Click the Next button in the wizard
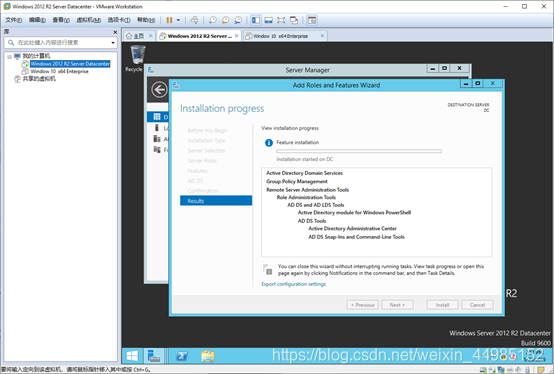The image size is (554, 374). tap(397, 305)
